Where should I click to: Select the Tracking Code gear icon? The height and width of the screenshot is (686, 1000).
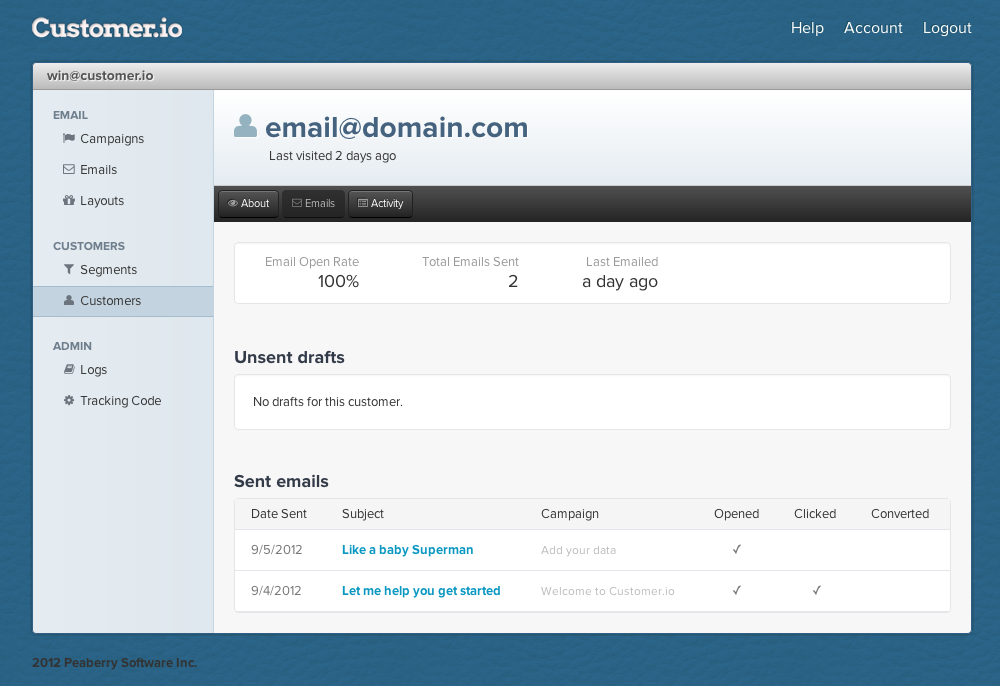point(68,400)
